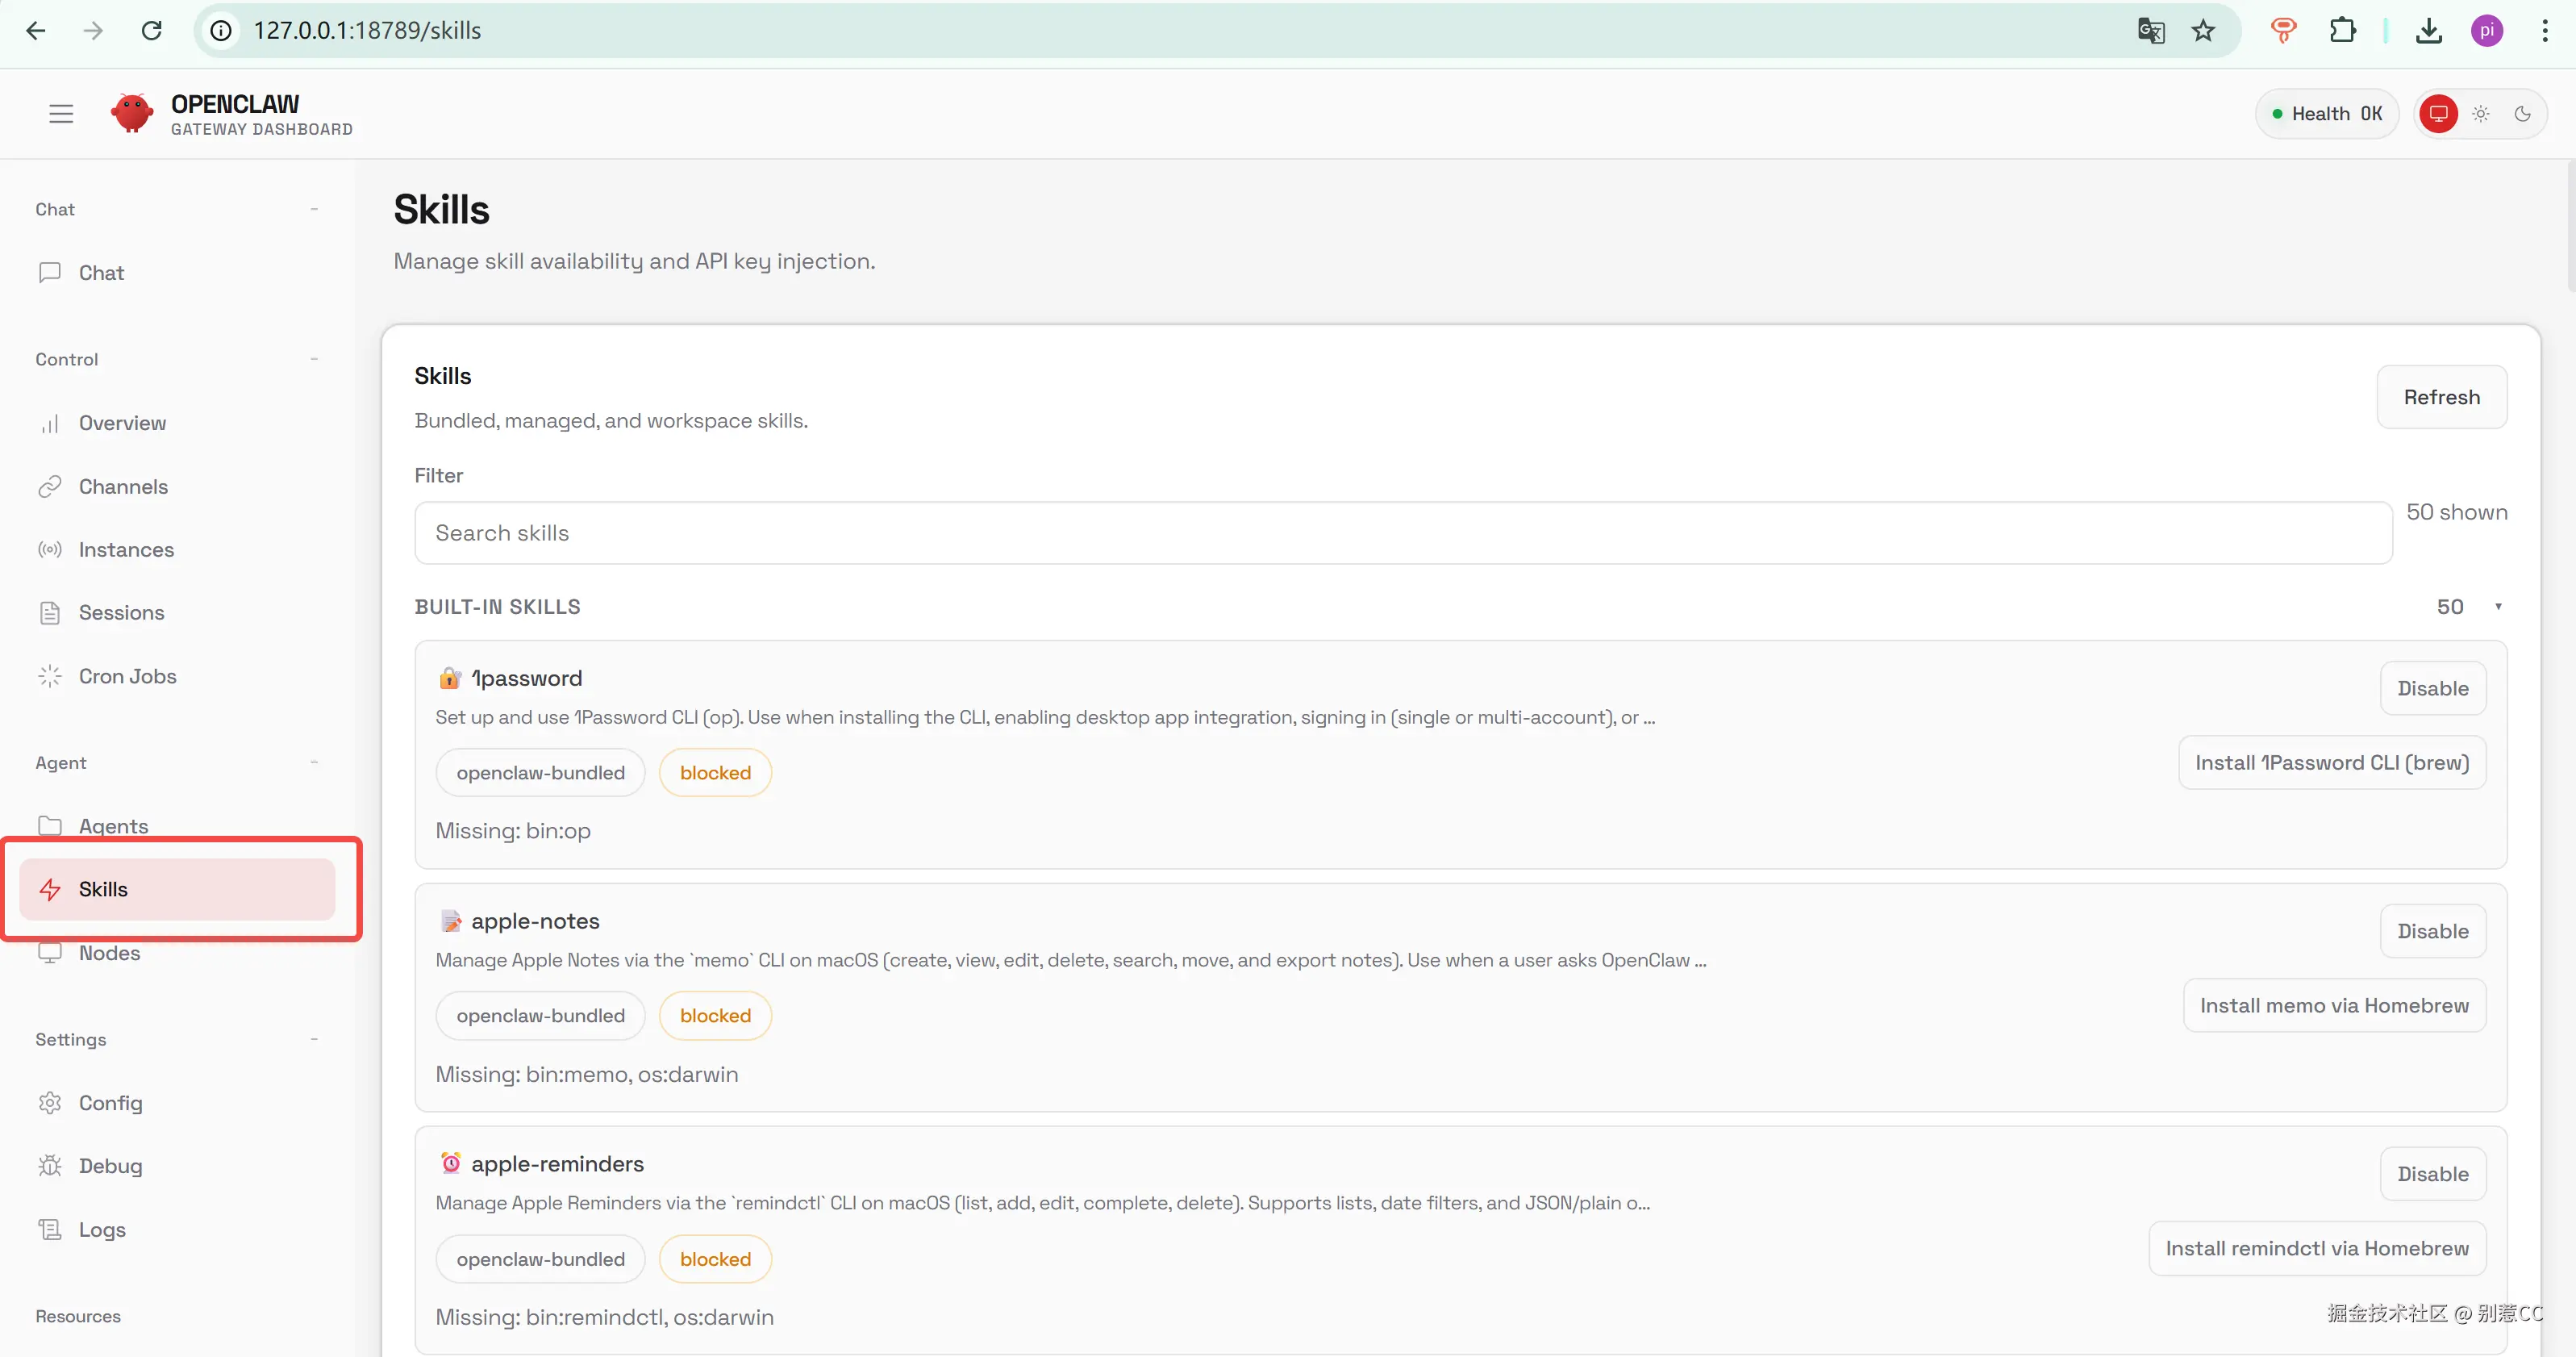The image size is (2576, 1357).
Task: Switch to light theme sun icon
Action: point(2481,114)
